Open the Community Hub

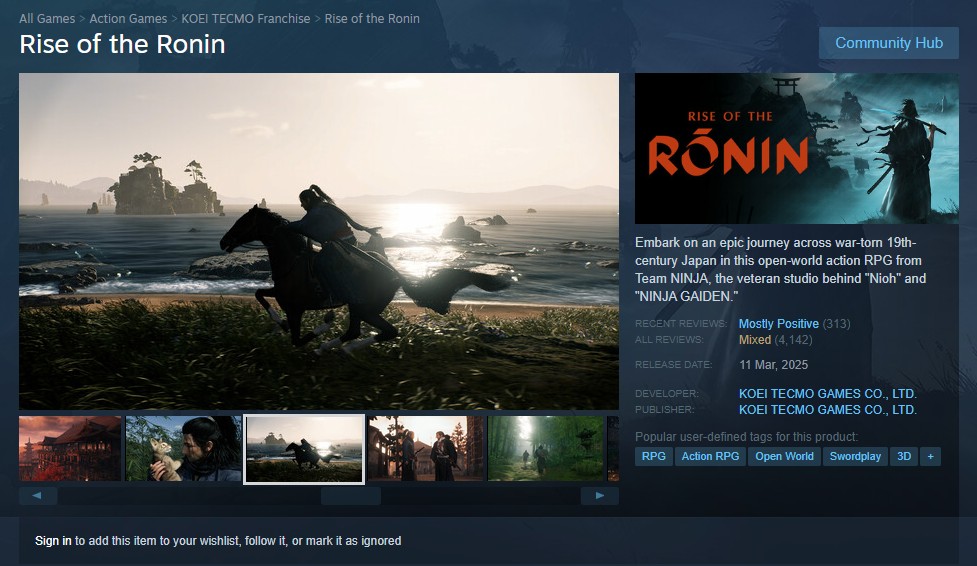[x=889, y=43]
